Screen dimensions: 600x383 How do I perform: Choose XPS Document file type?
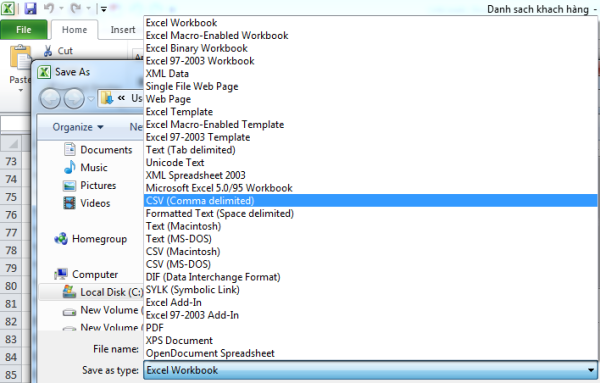(370, 341)
